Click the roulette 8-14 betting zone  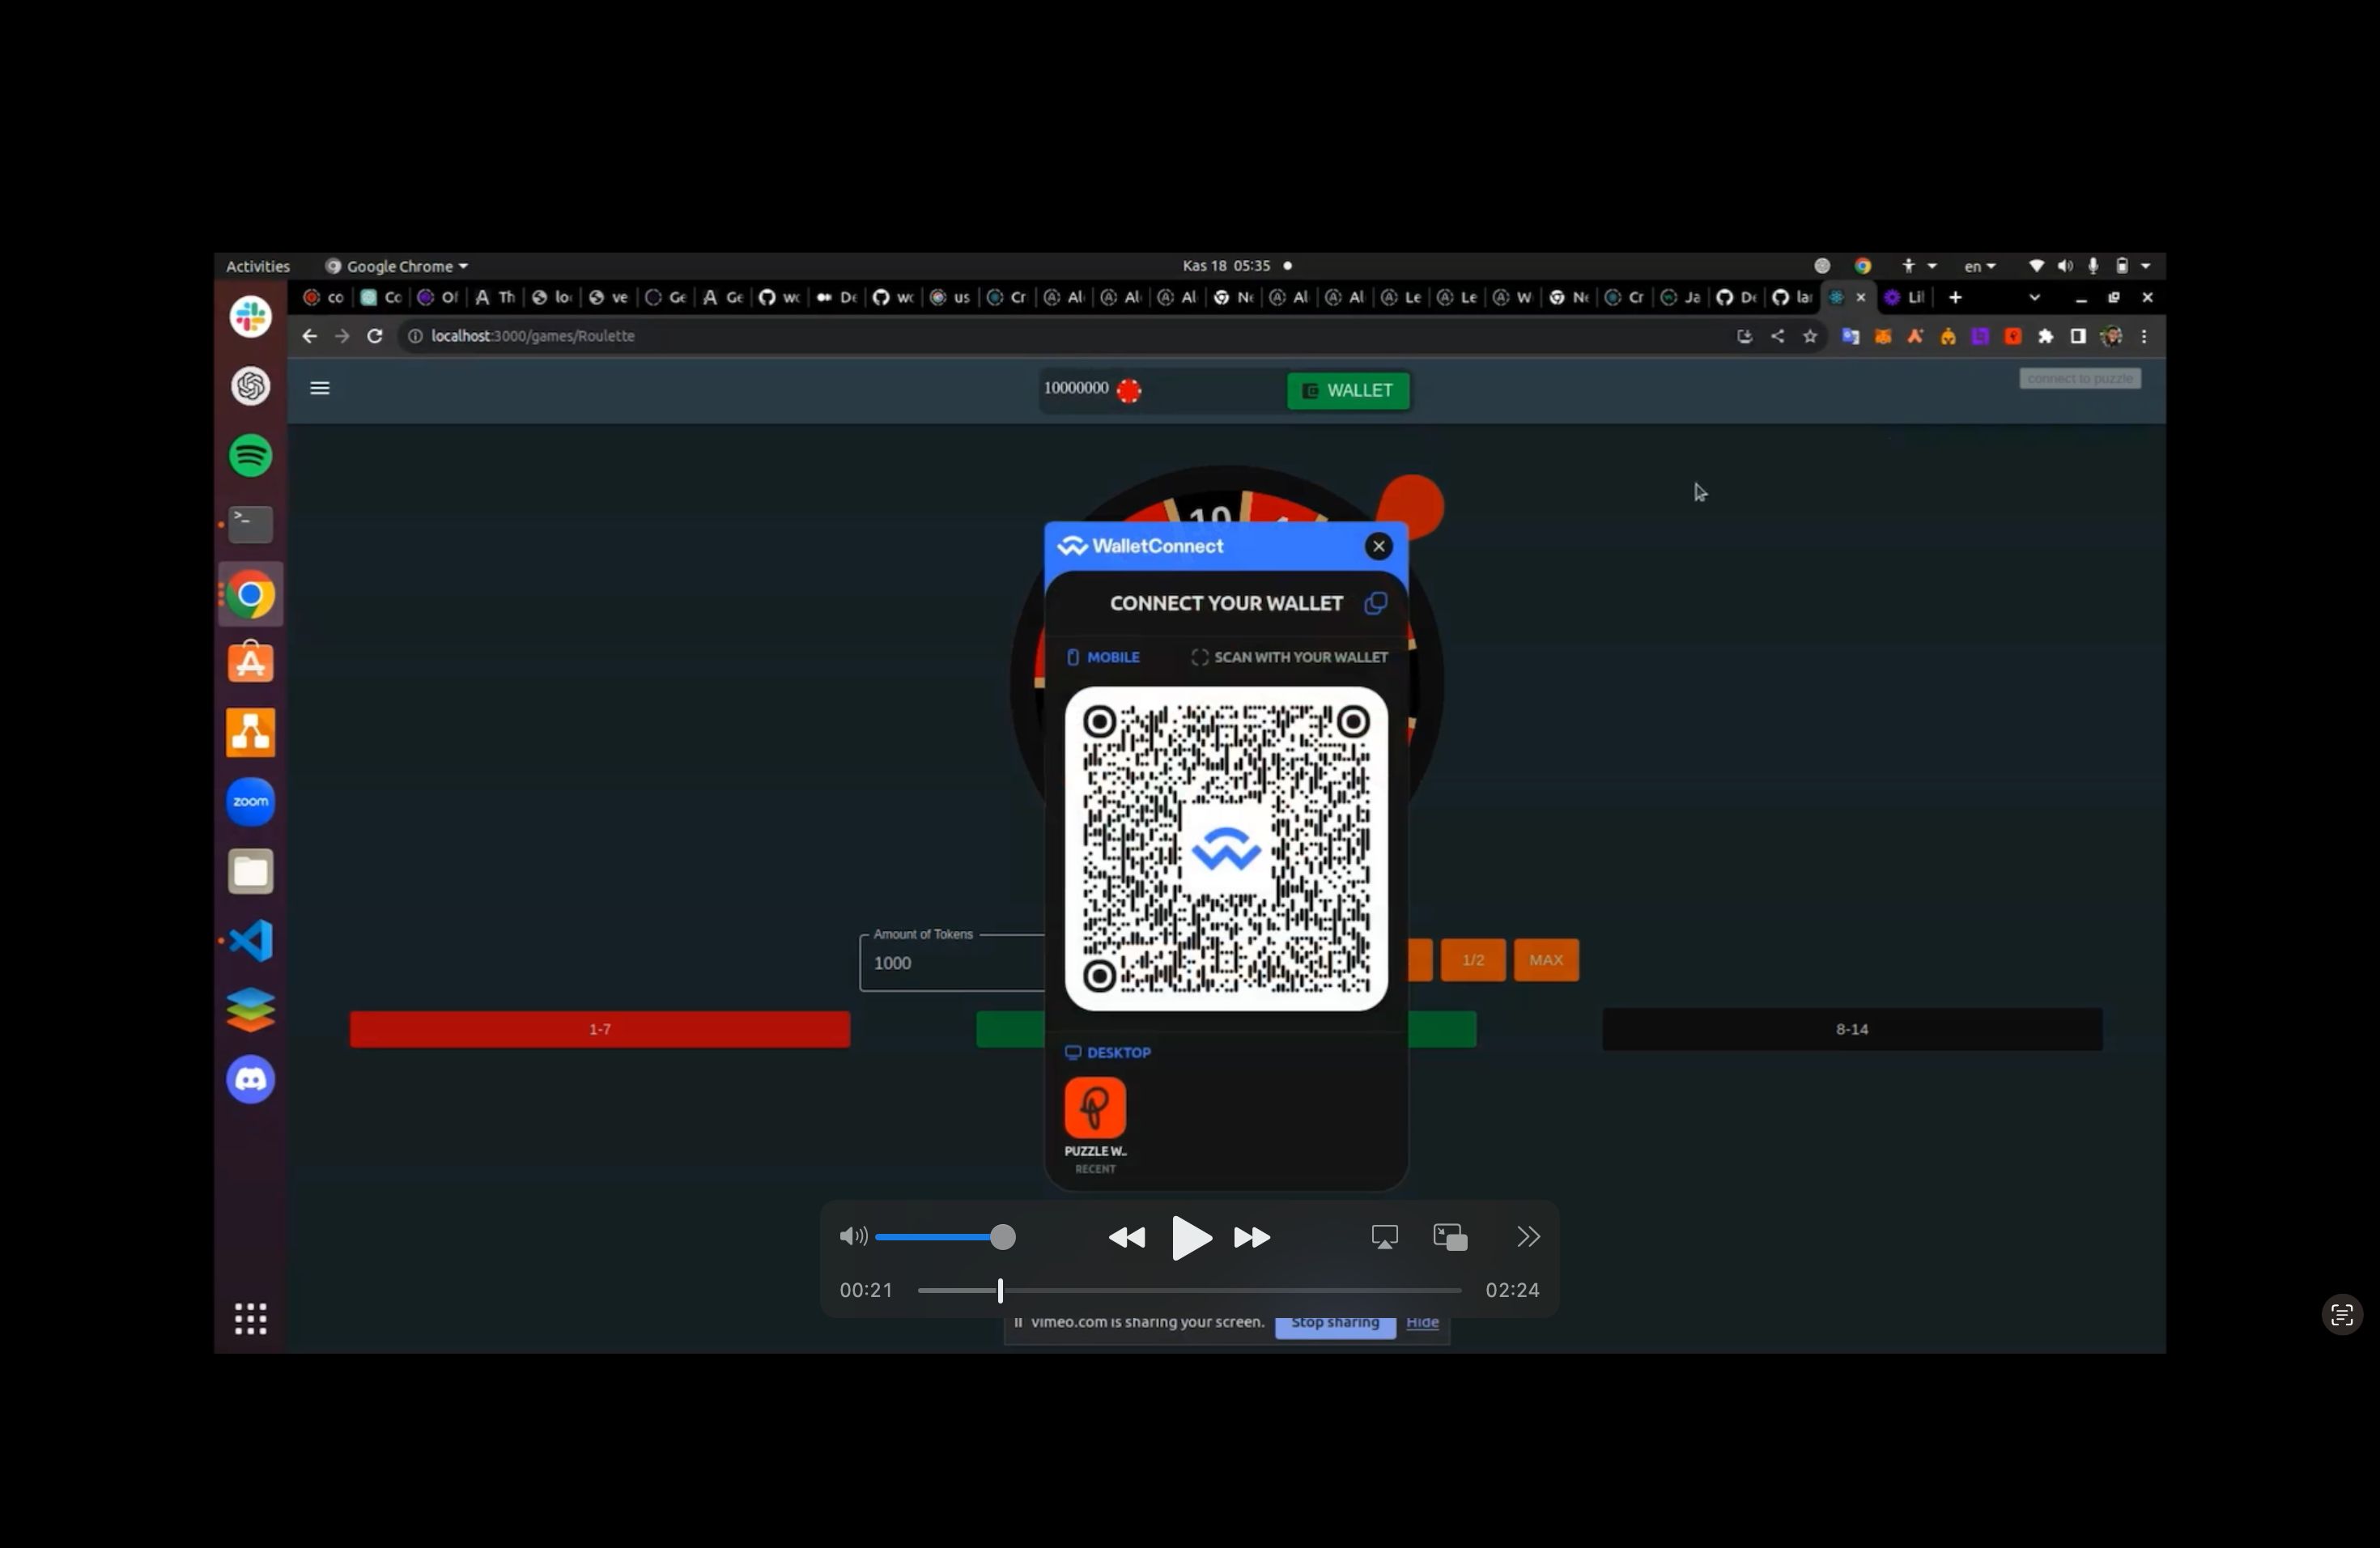[x=1853, y=1027]
